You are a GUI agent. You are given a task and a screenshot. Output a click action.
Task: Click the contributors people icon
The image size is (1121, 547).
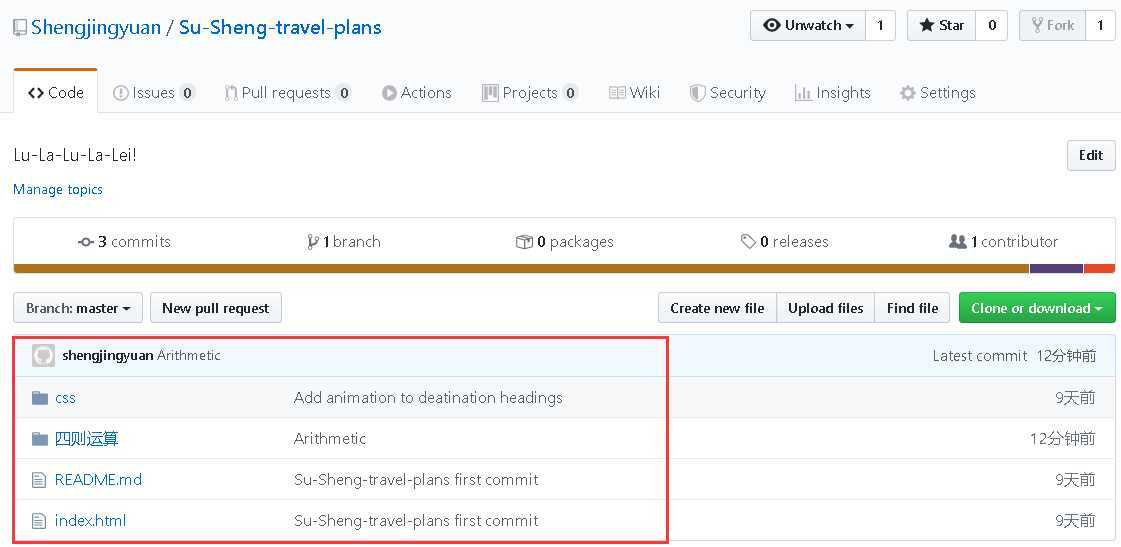point(957,242)
